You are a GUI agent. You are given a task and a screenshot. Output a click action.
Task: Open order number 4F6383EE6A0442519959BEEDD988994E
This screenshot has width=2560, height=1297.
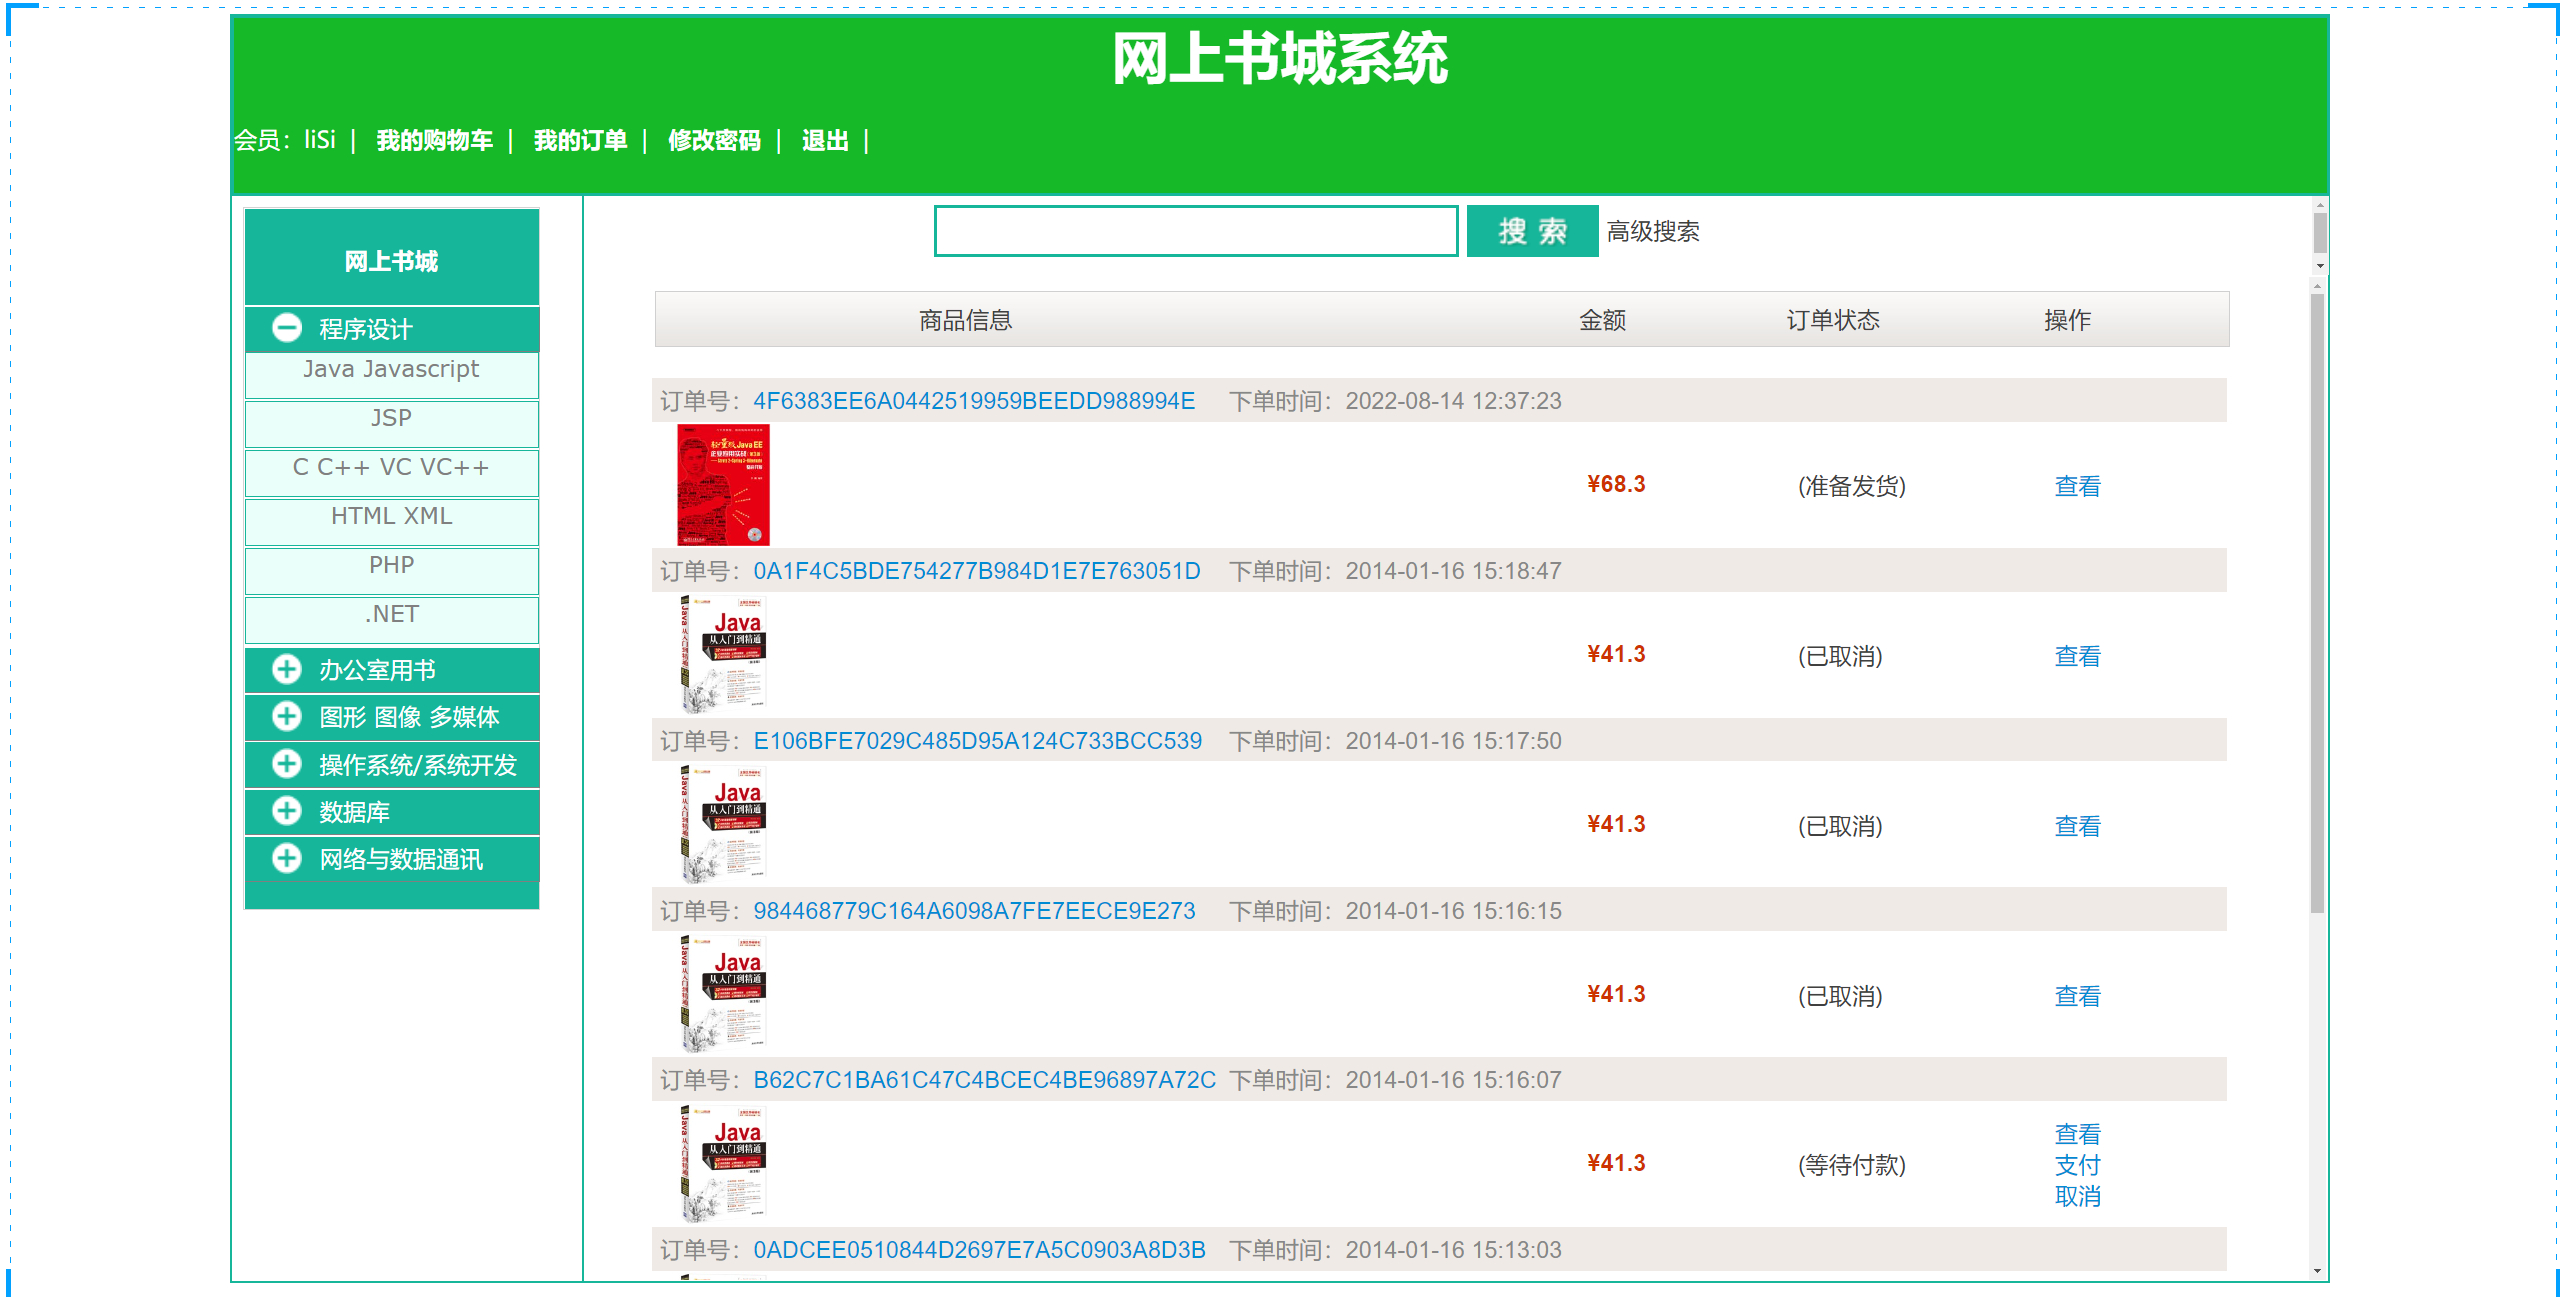(x=974, y=401)
